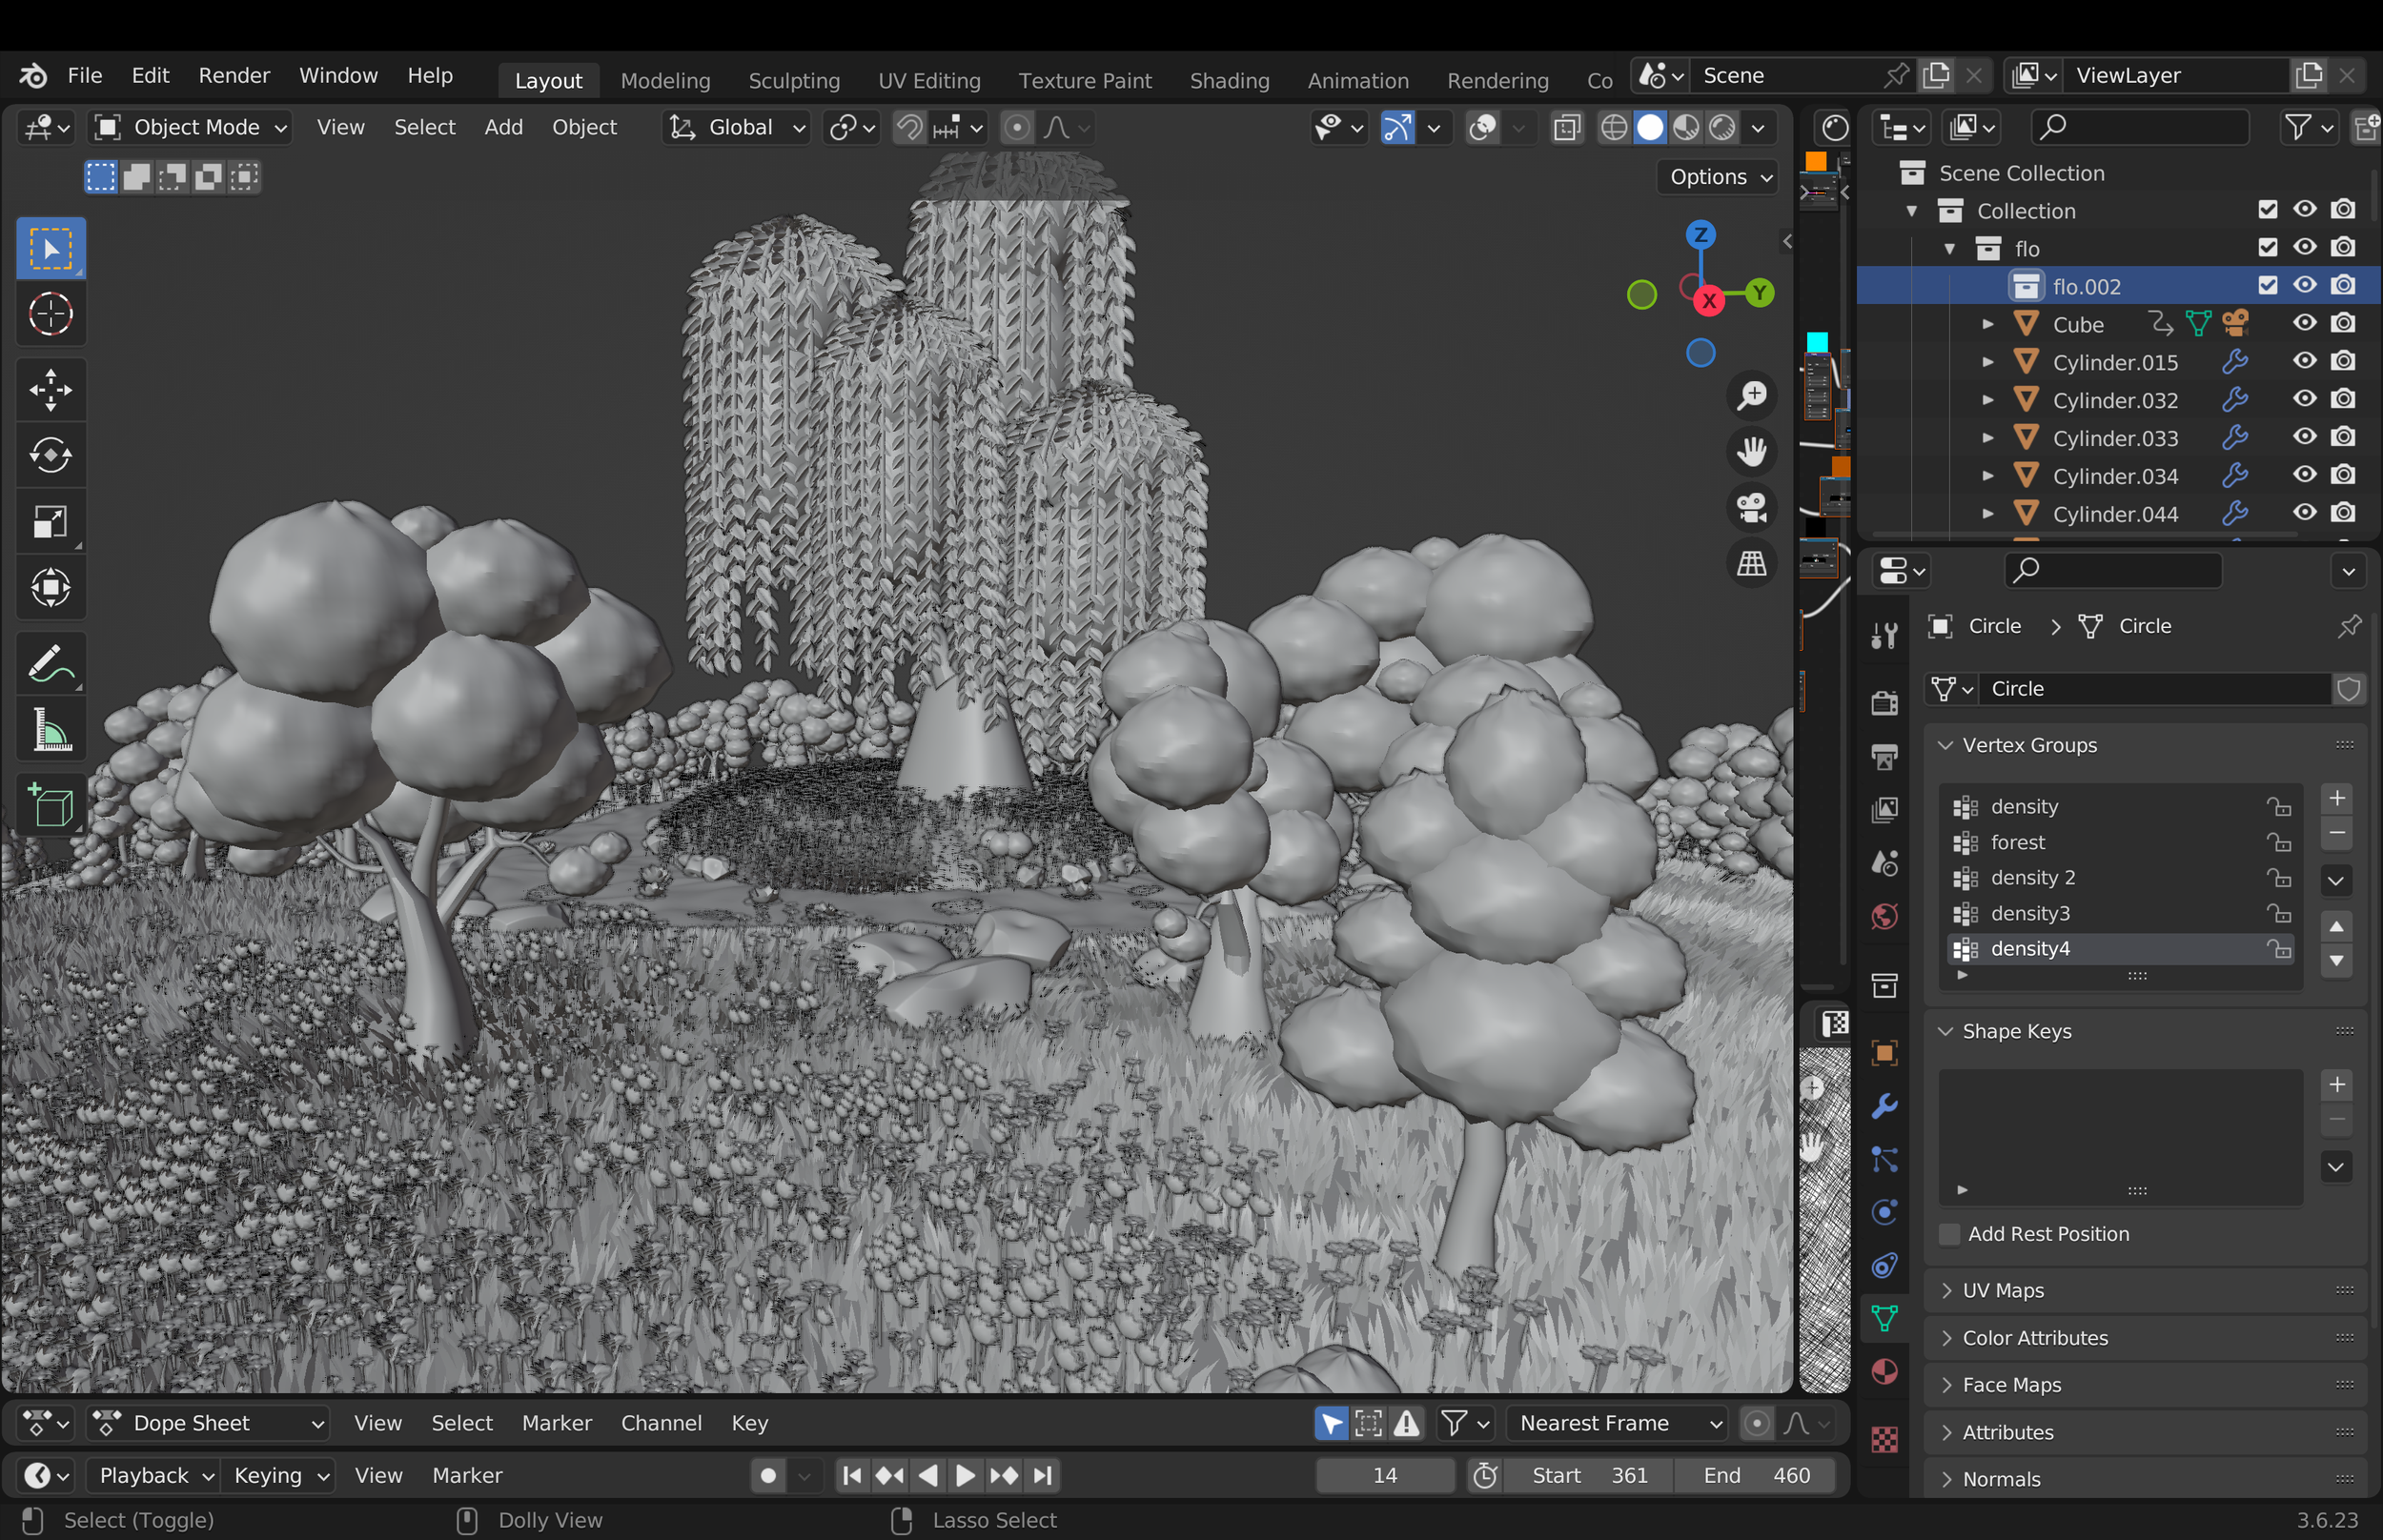Open the Modifiers properties tab

click(x=1884, y=1106)
